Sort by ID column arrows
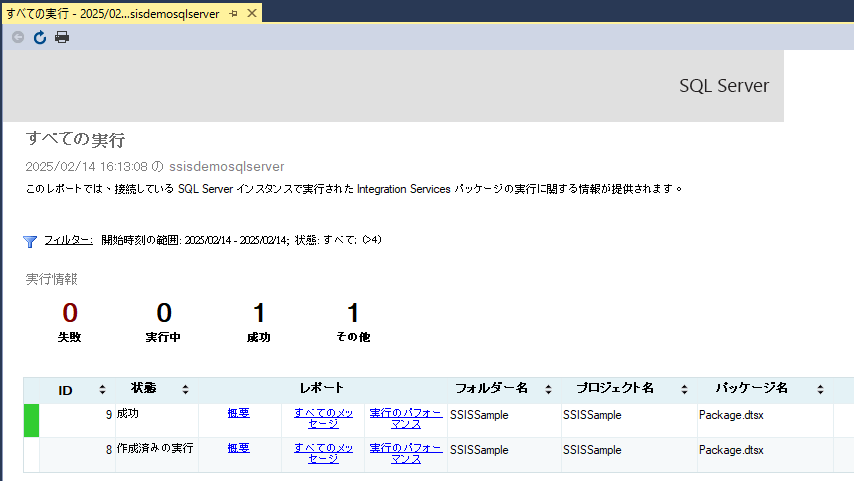Screen dimensions: 854x481 (102, 389)
